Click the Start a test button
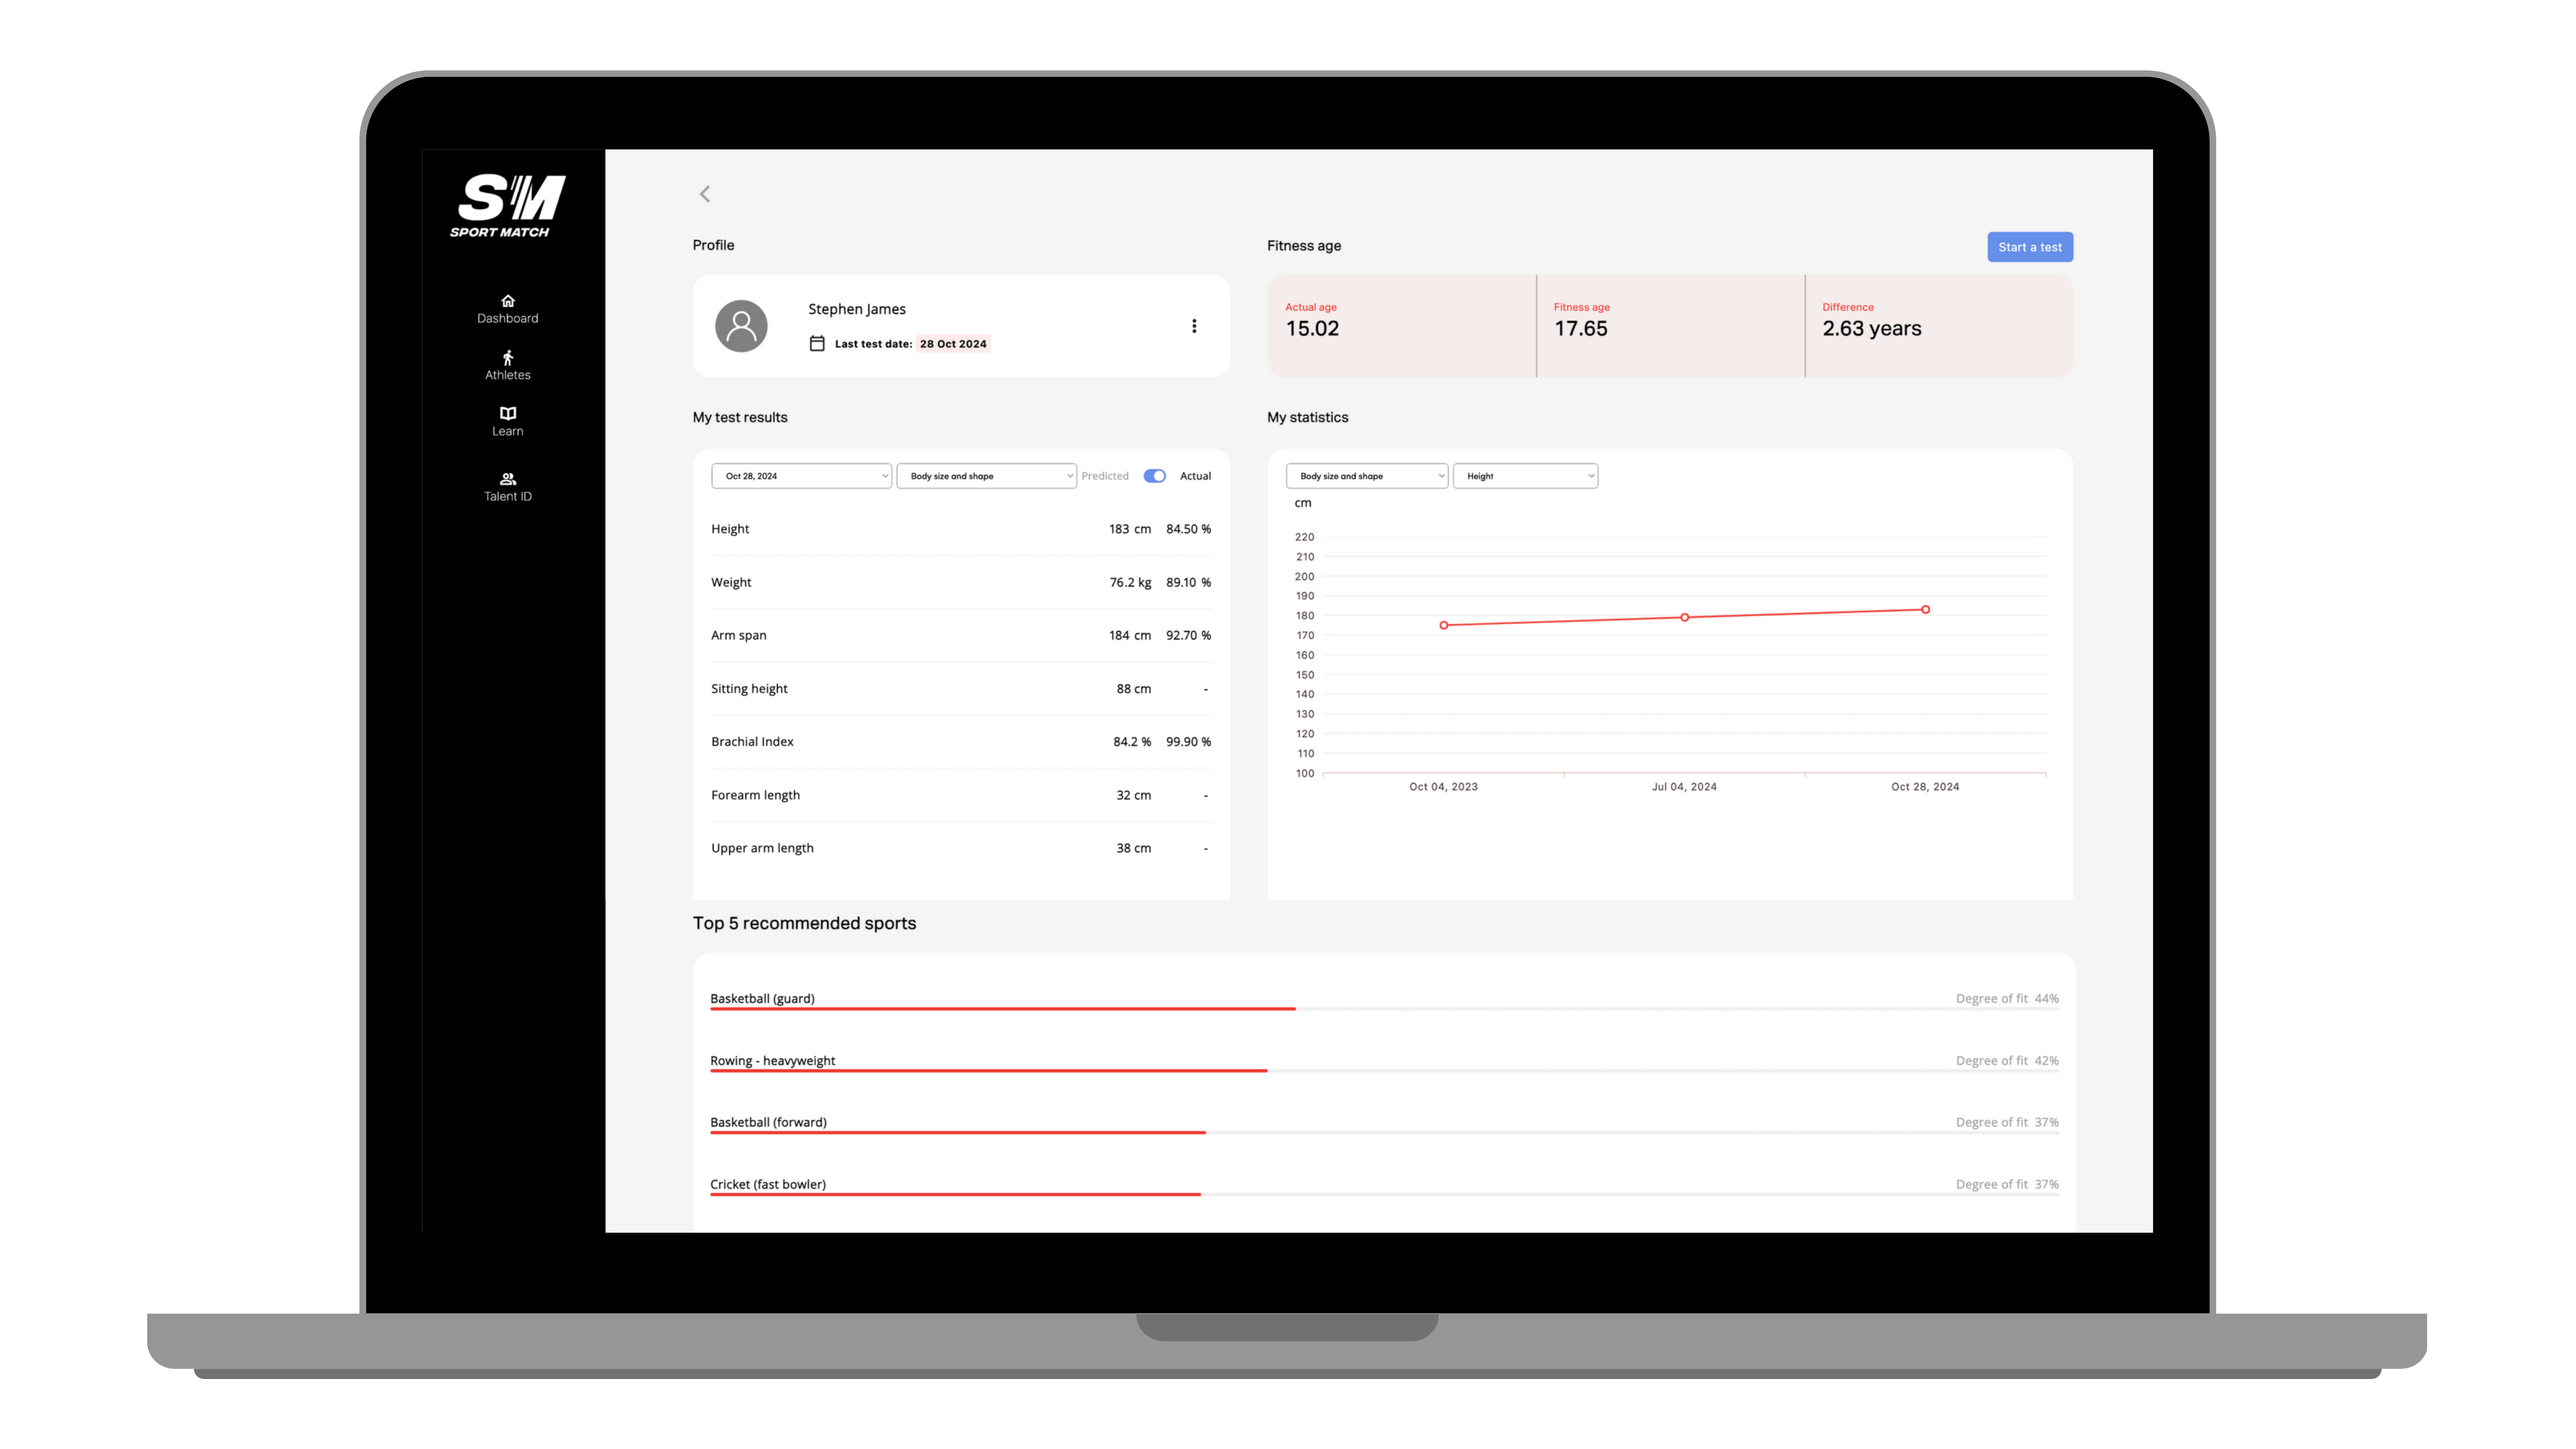This screenshot has width=2576, height=1449. point(2030,247)
